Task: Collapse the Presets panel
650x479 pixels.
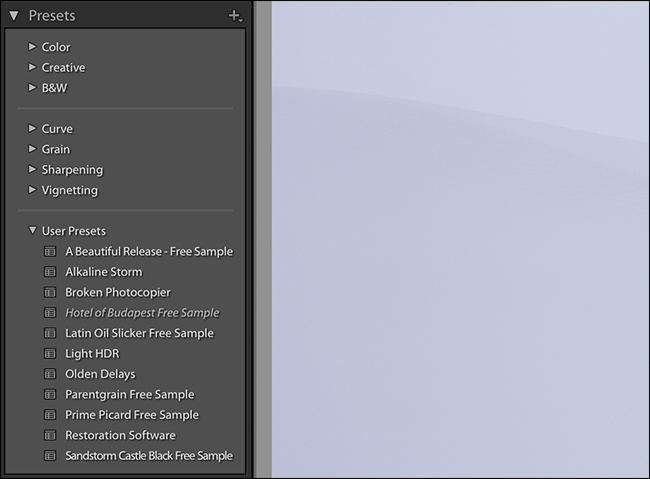Action: (x=14, y=15)
